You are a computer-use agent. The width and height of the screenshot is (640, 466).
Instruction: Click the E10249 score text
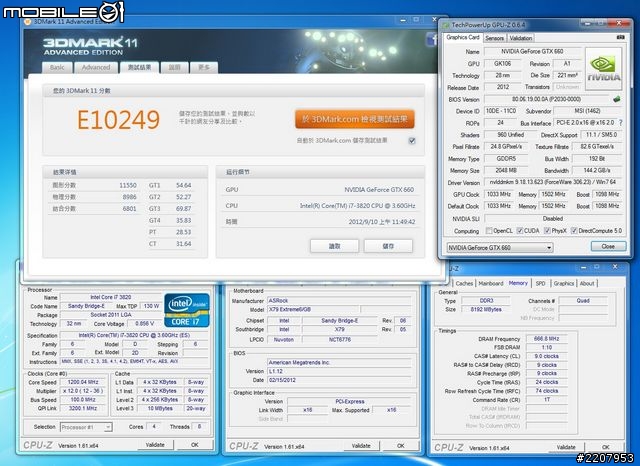(x=118, y=120)
